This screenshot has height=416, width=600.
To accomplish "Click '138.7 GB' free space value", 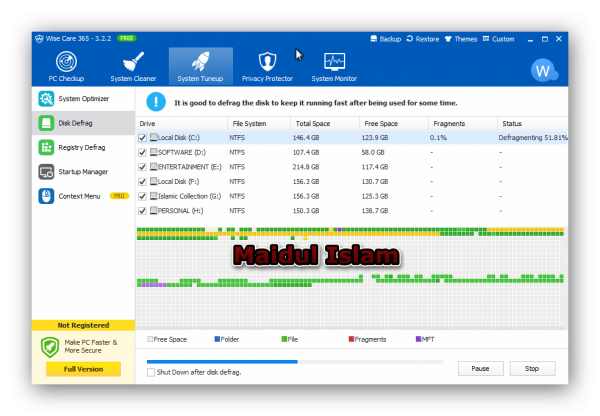I will pyautogui.click(x=375, y=211).
